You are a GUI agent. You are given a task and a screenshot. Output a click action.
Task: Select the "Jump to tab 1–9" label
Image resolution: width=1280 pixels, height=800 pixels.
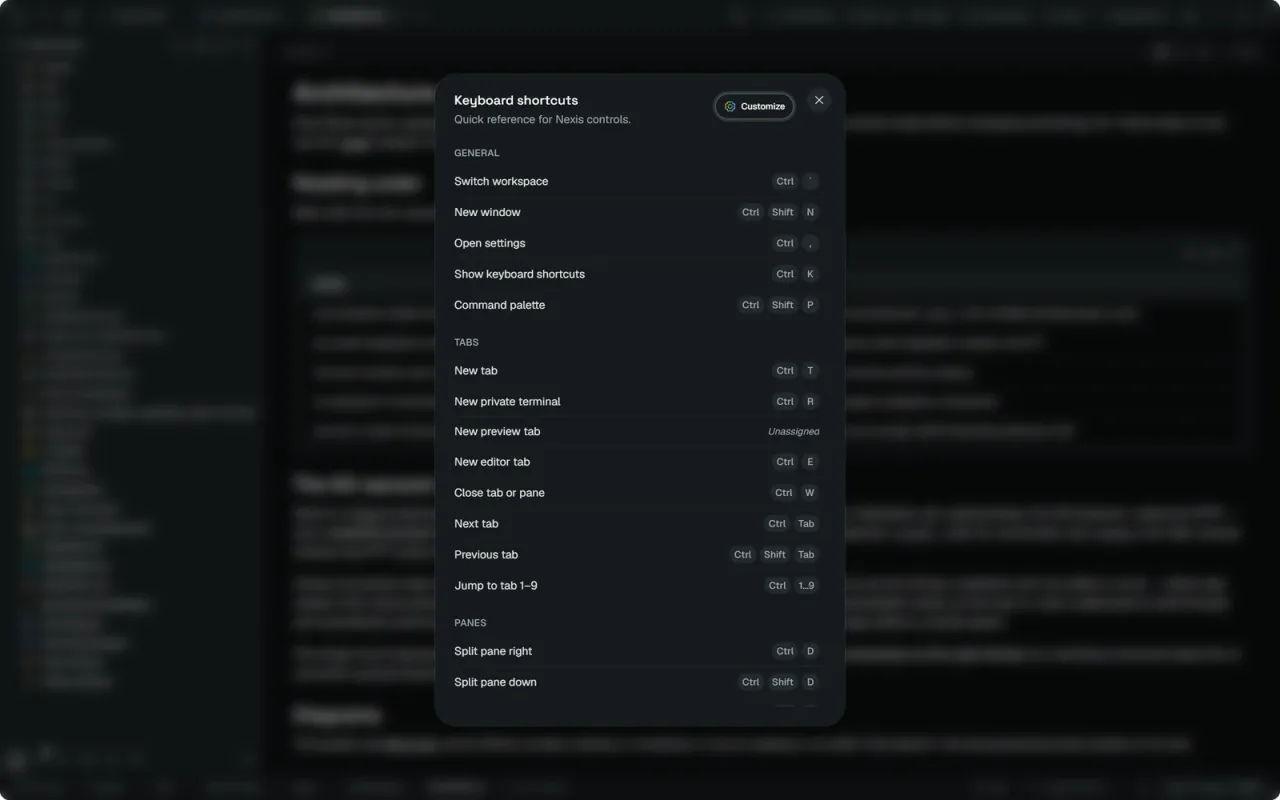[496, 586]
